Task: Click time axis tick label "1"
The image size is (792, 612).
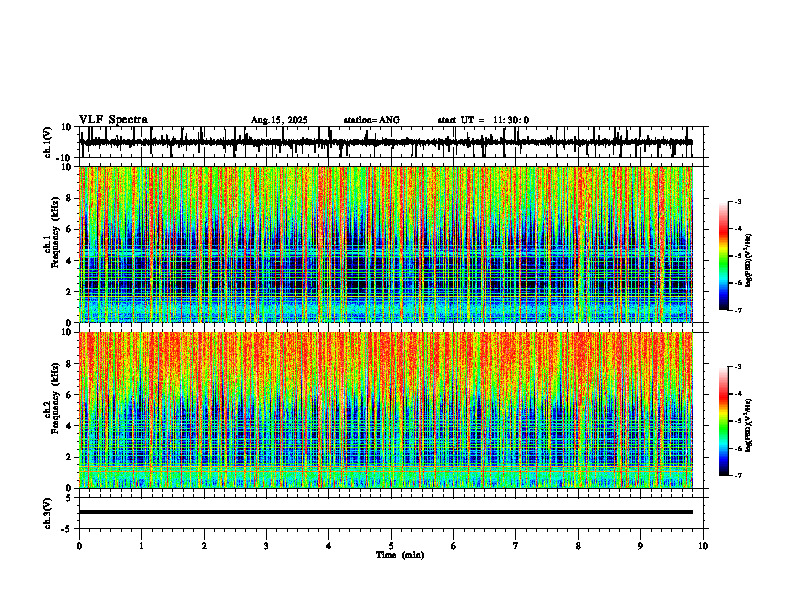Action: pyautogui.click(x=141, y=546)
